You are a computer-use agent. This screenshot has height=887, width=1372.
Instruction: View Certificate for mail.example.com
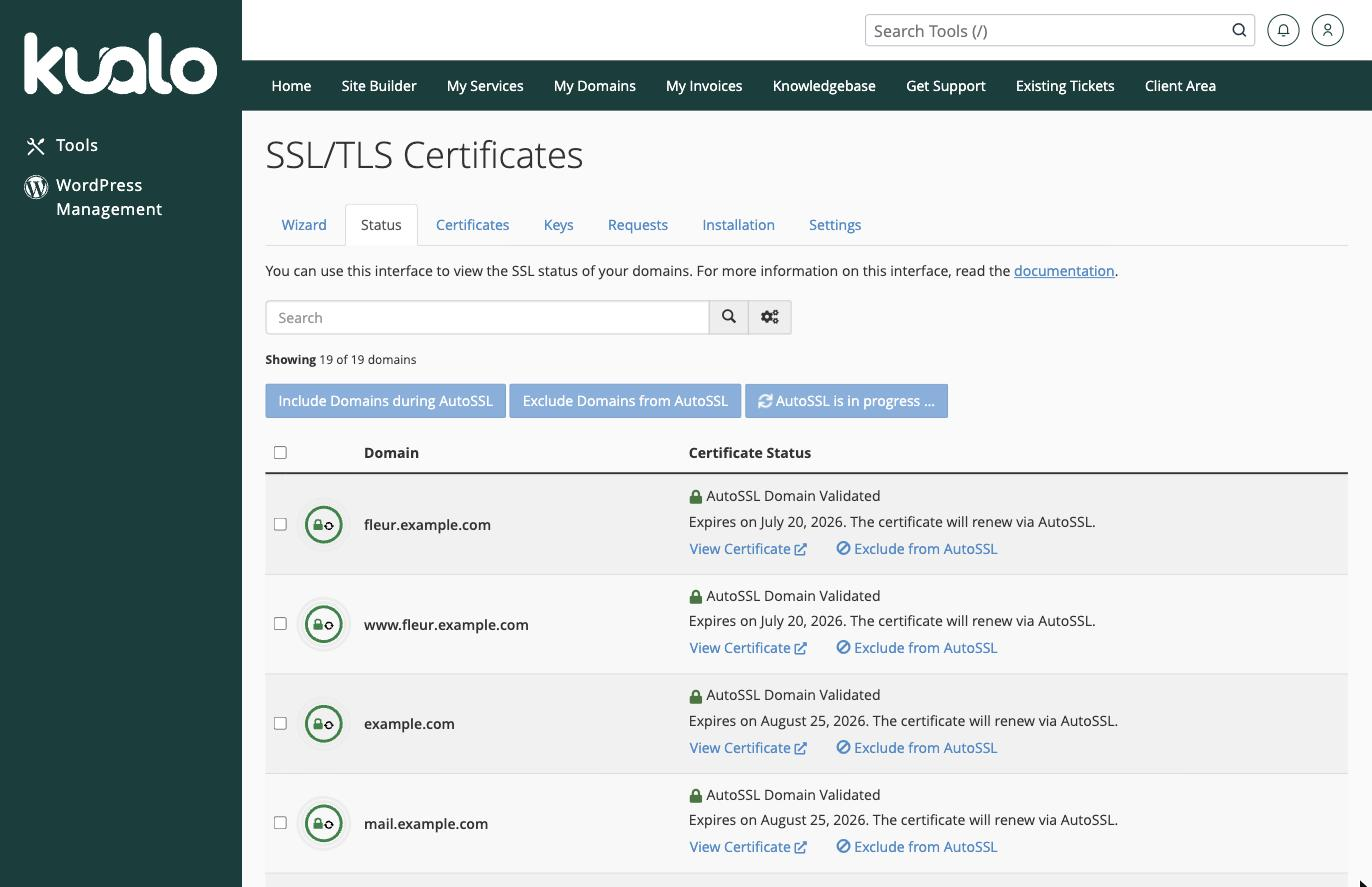pyautogui.click(x=748, y=847)
